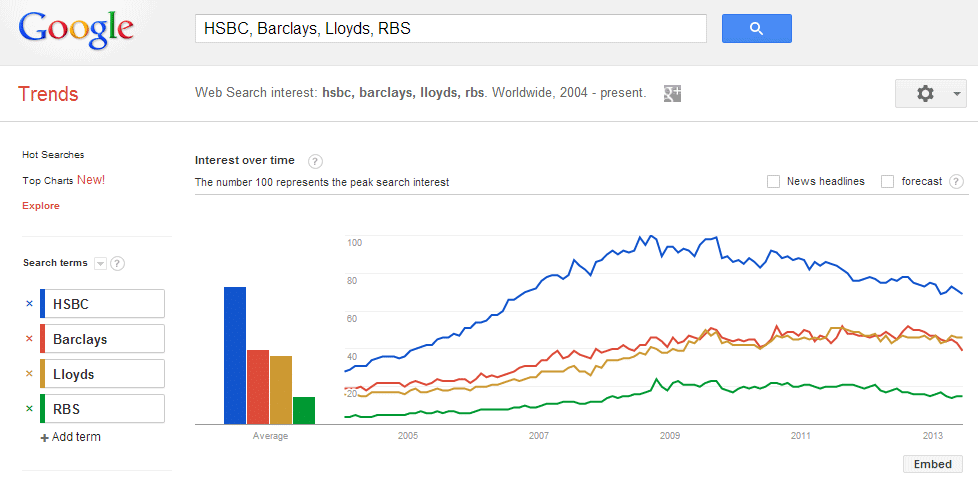Focus the main search query field
Viewport: 978px width, 486px height.
pyautogui.click(x=450, y=29)
